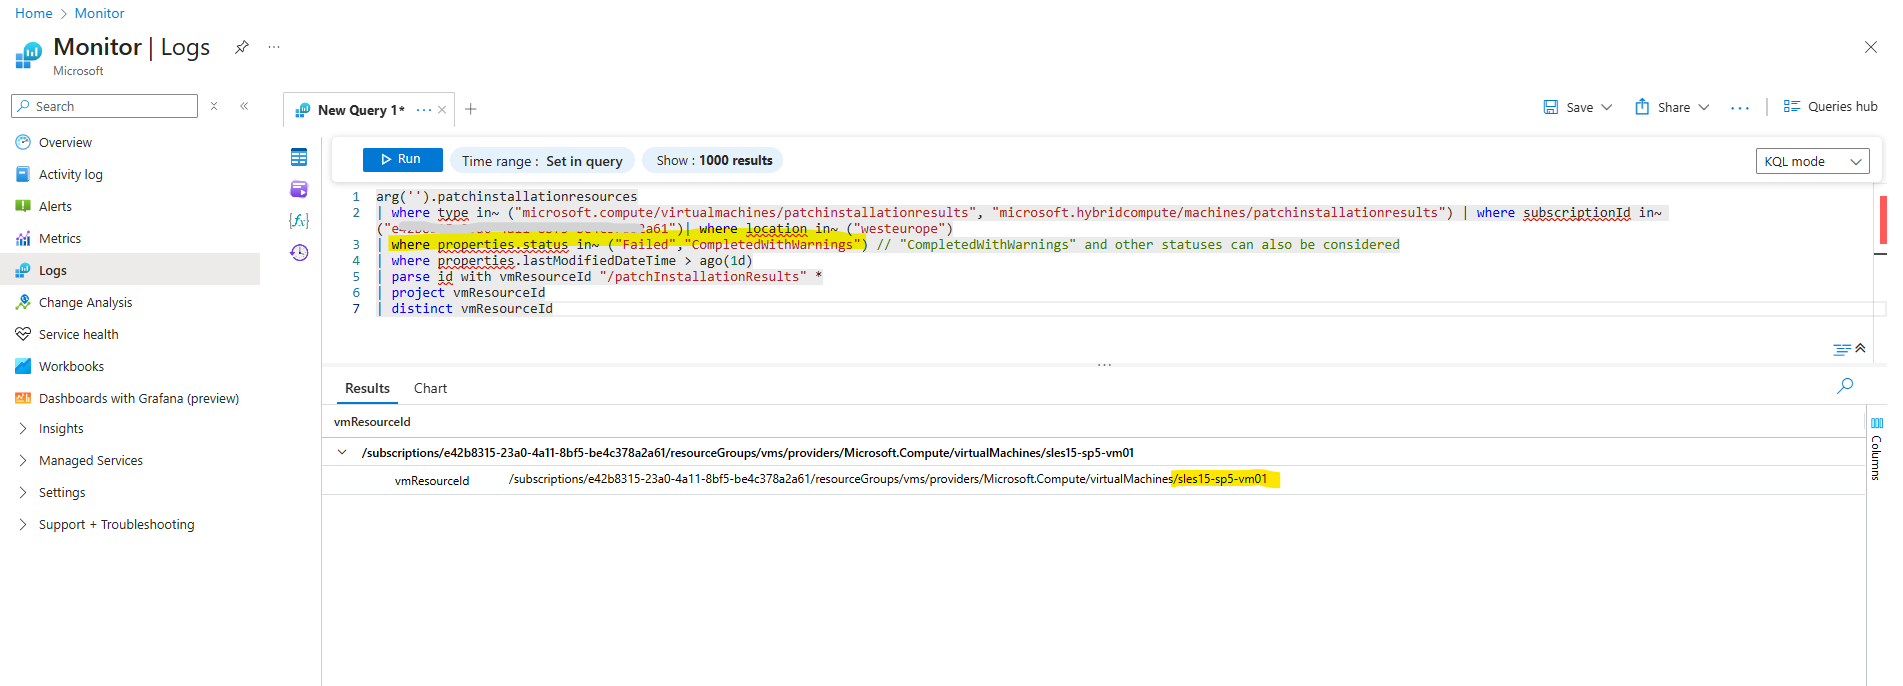
Task: Open the Query history icon
Action: point(299,253)
